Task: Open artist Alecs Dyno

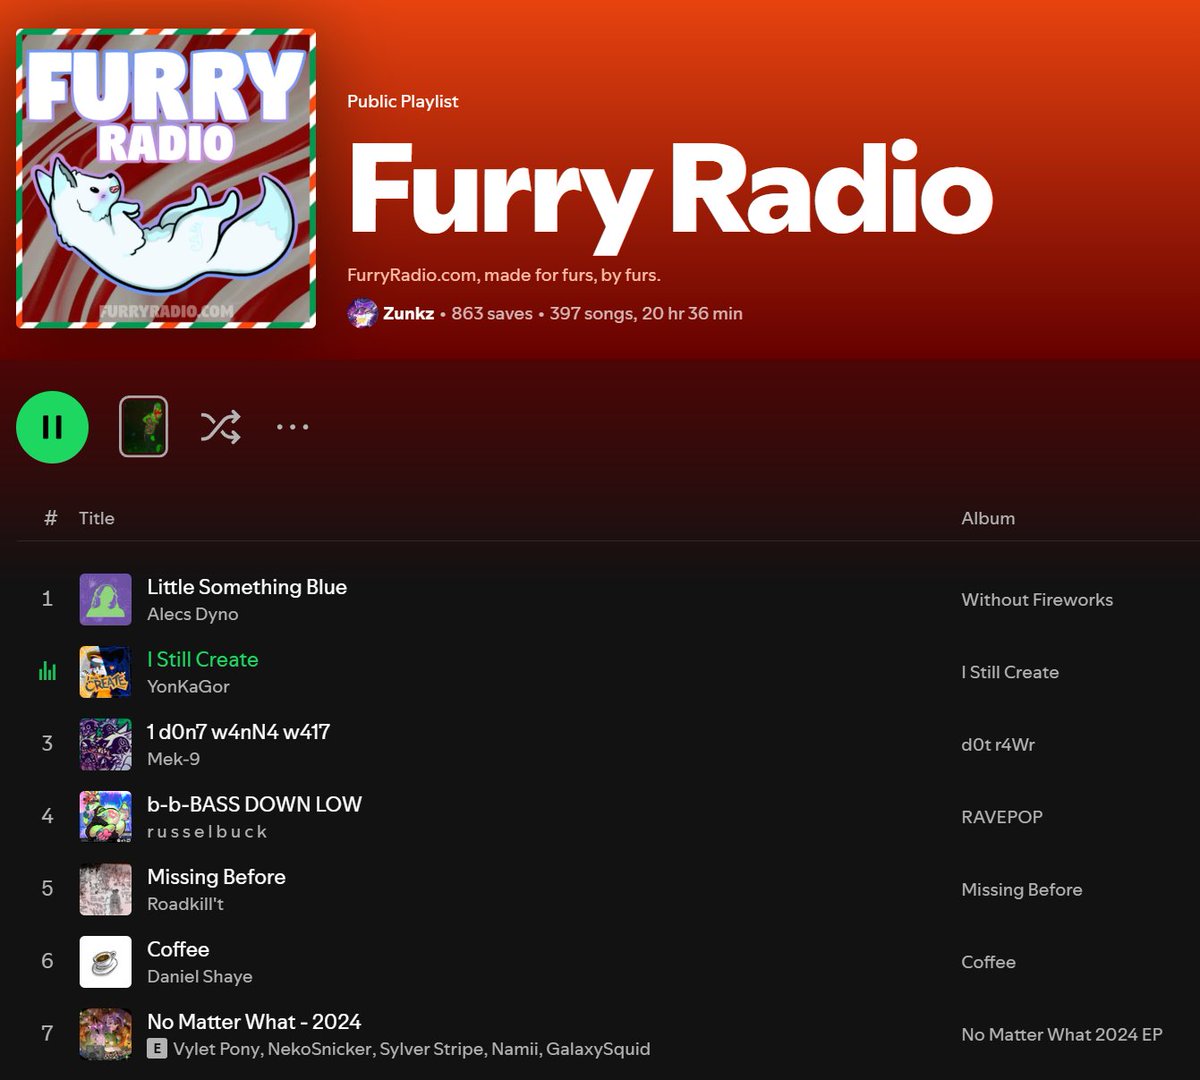Action: [193, 614]
